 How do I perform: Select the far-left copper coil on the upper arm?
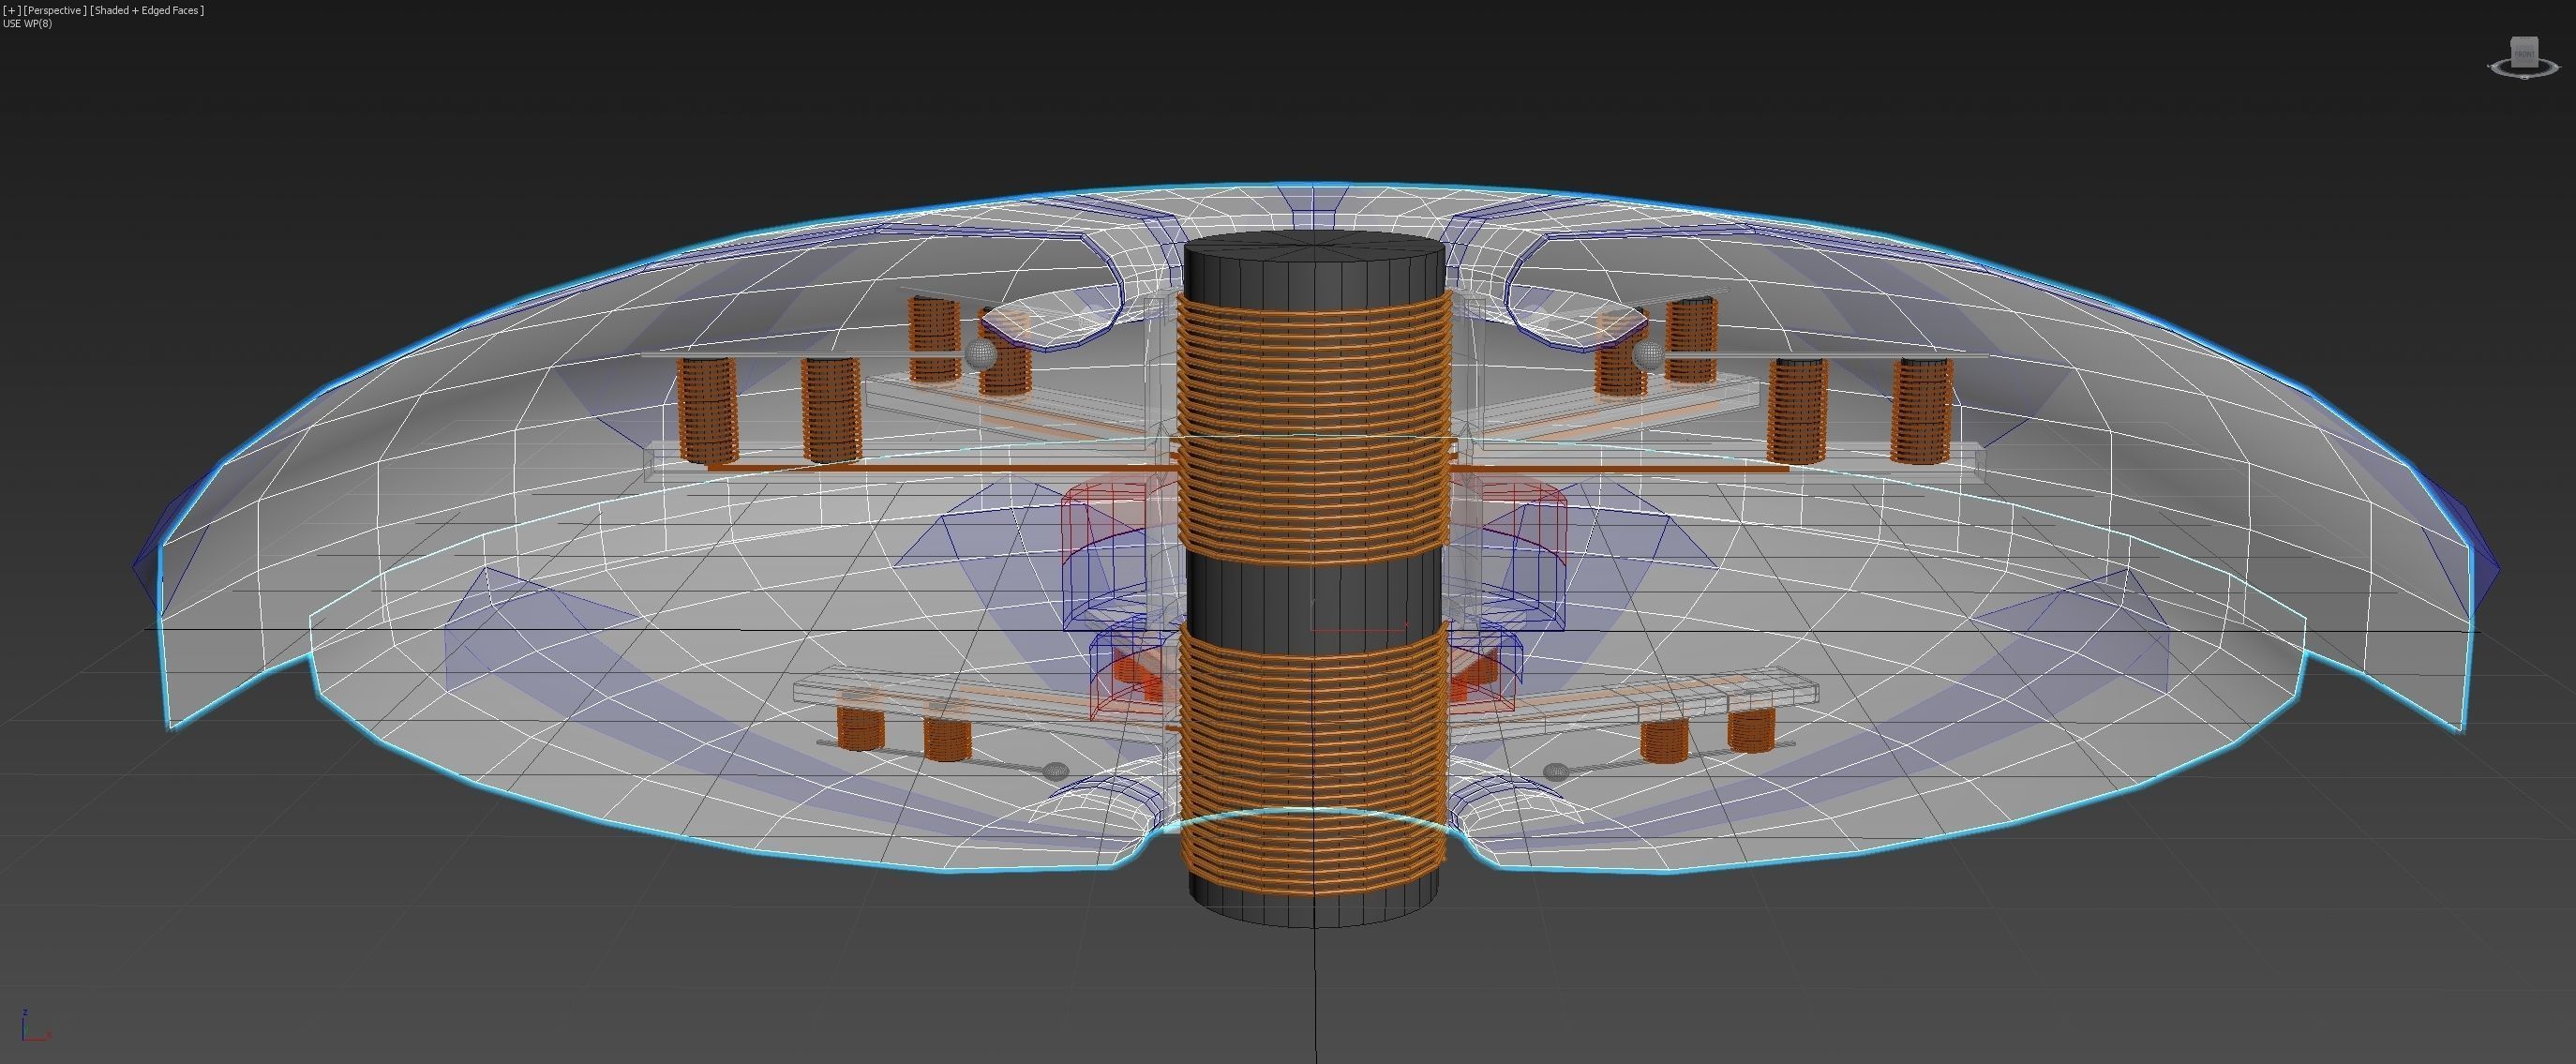click(707, 412)
